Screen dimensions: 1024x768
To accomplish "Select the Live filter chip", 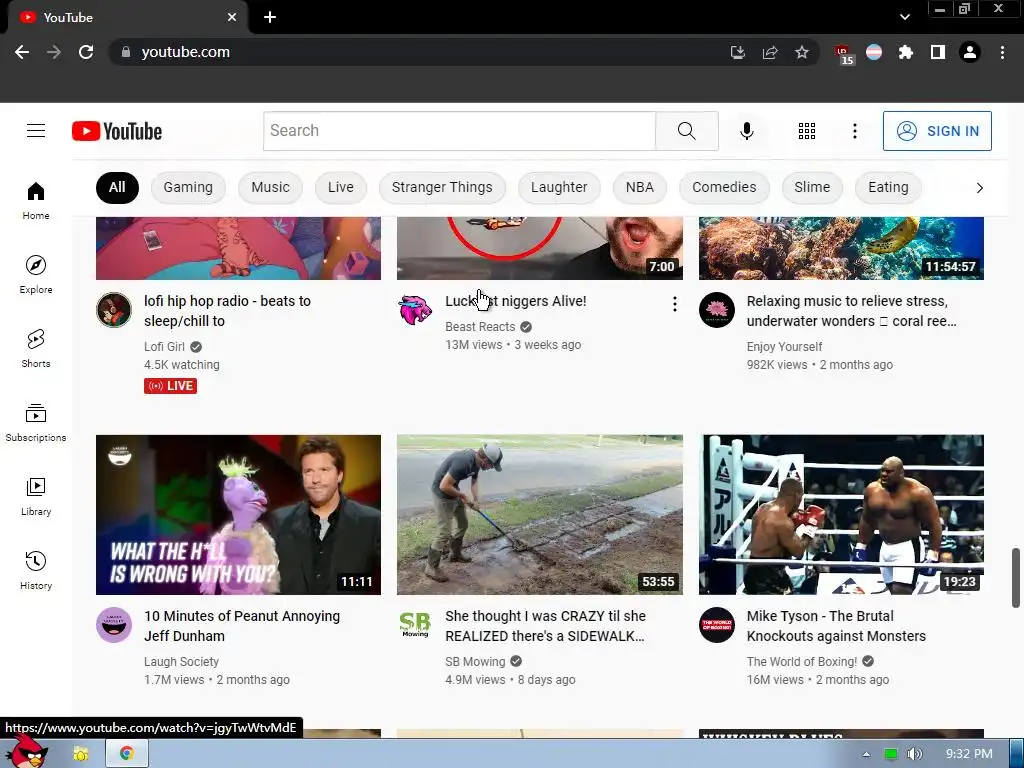I will (340, 187).
